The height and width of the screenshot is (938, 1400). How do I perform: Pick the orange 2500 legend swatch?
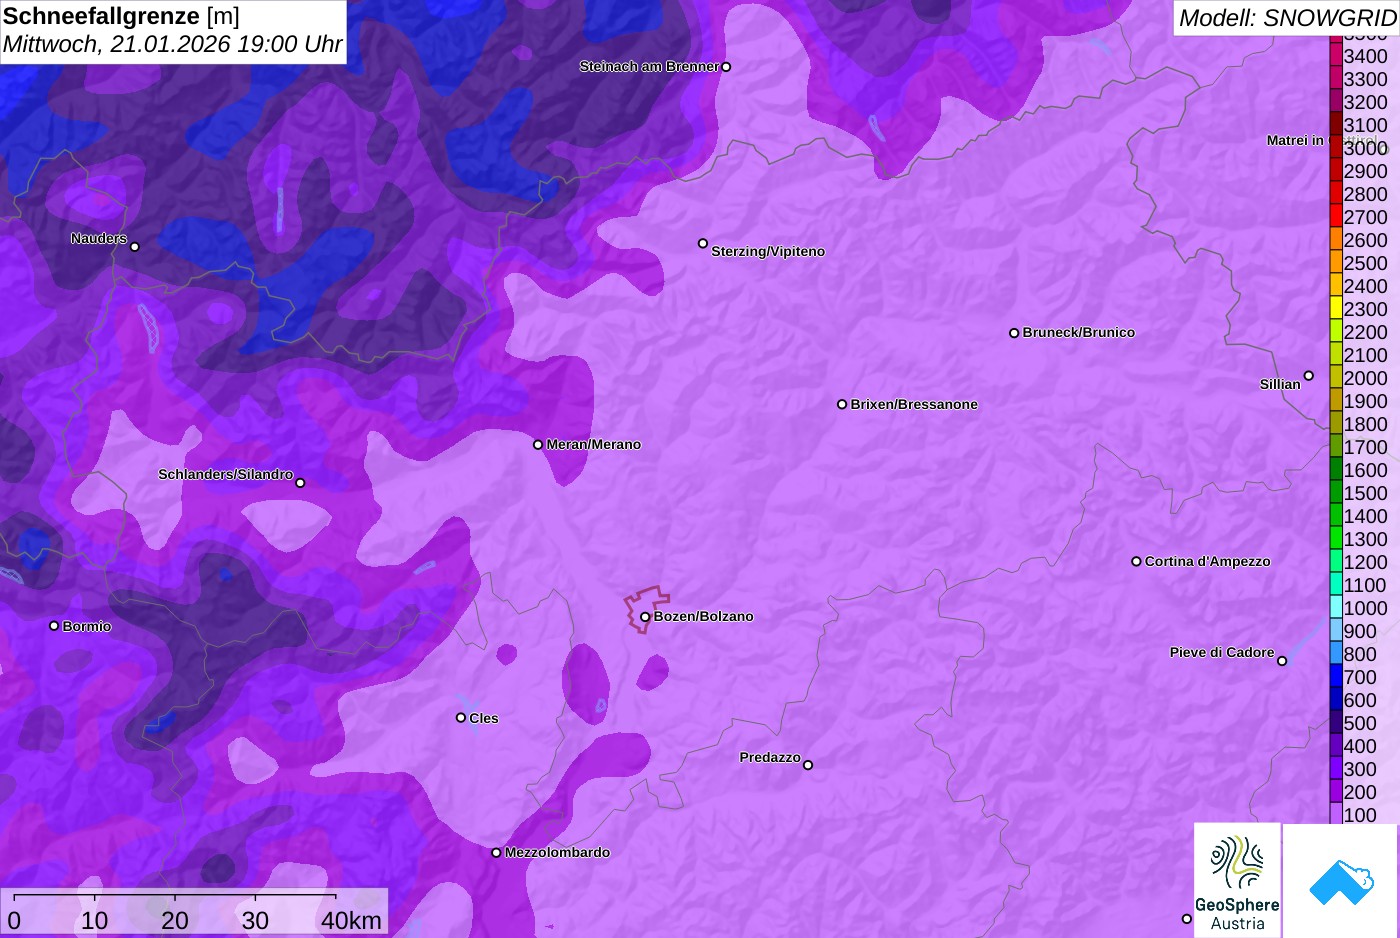pos(1336,263)
